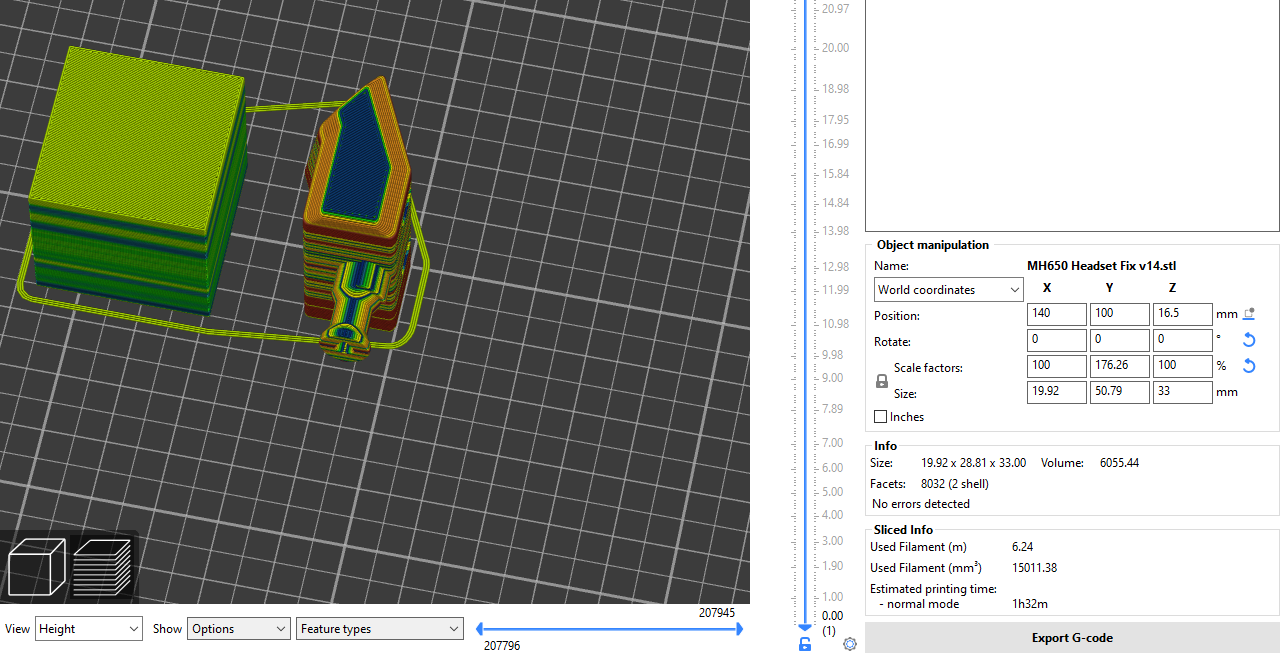Screen dimensions: 1280x653
Task: Click the drop-to-bed icon next to Position mm
Action: click(x=1249, y=314)
